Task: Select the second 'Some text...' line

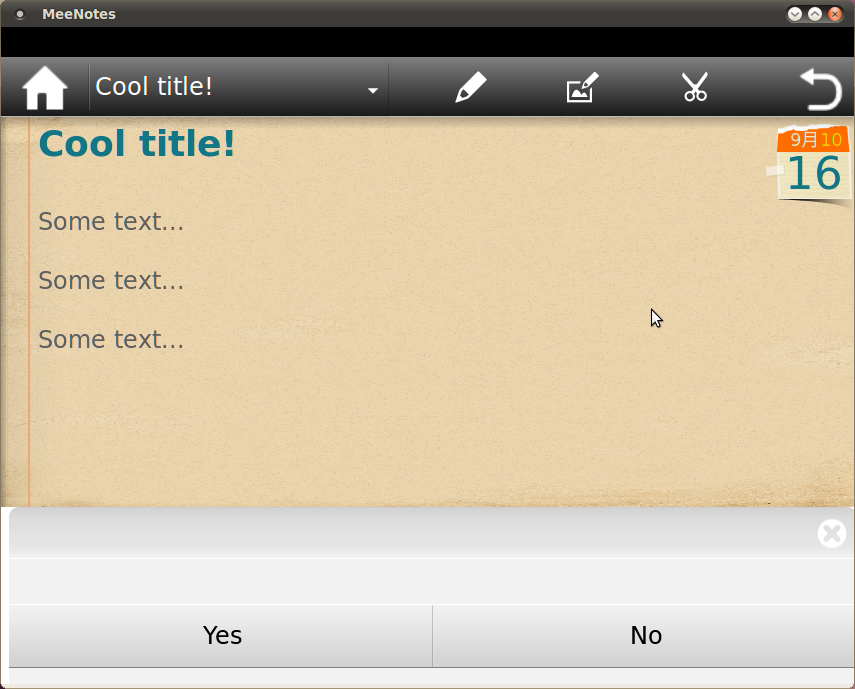Action: [x=111, y=280]
